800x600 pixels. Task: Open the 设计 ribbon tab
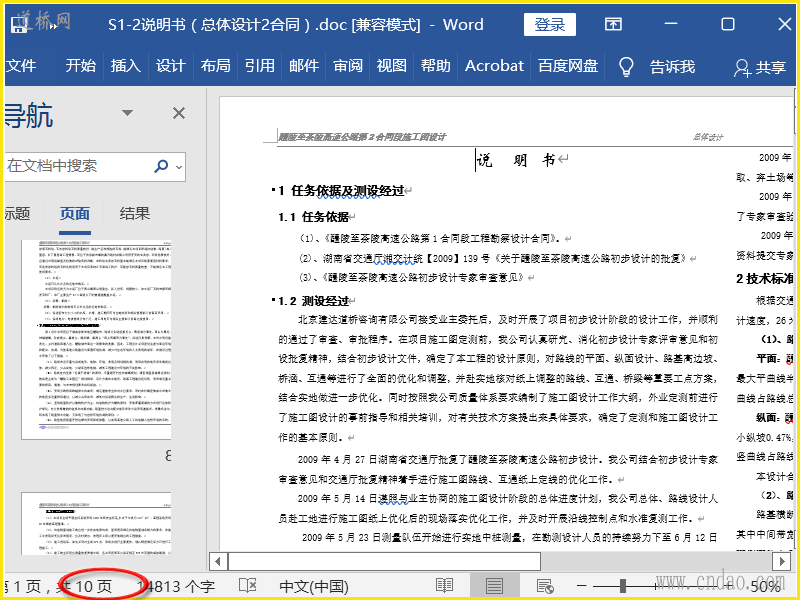coord(170,66)
